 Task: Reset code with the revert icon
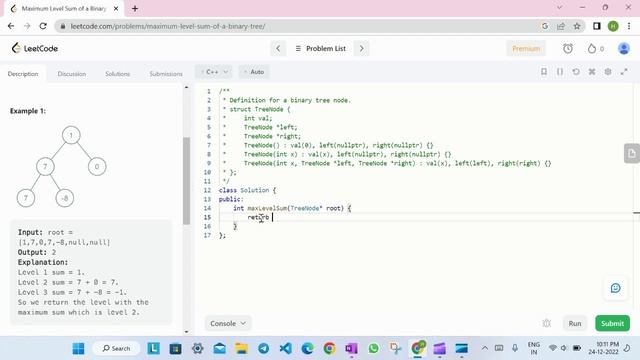coord(576,72)
